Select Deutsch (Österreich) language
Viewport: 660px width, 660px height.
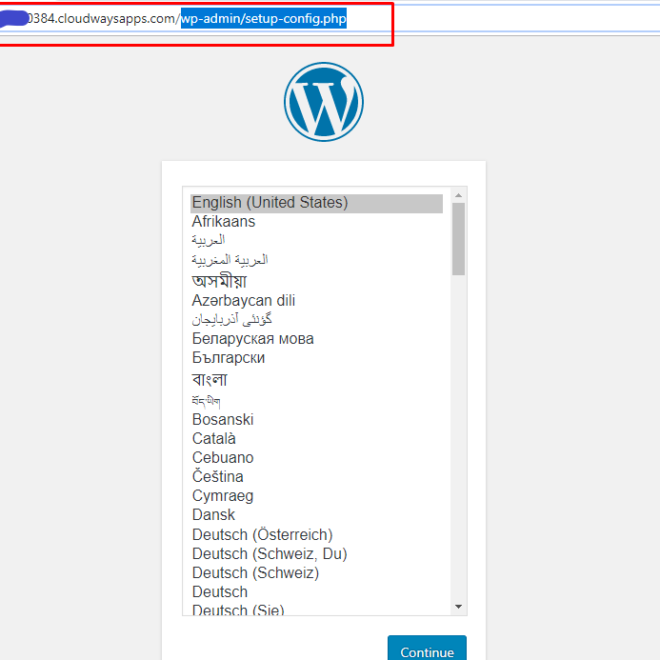[317, 535]
